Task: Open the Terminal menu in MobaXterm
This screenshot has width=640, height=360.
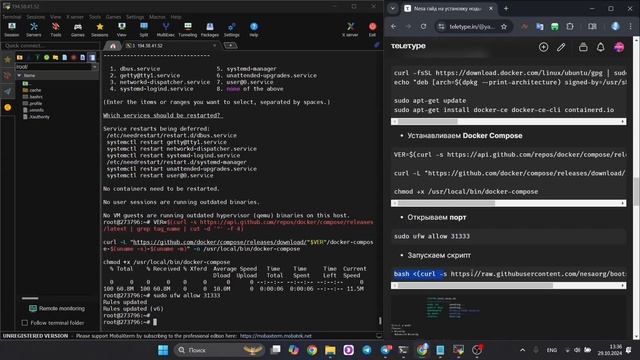Action: [11, 17]
